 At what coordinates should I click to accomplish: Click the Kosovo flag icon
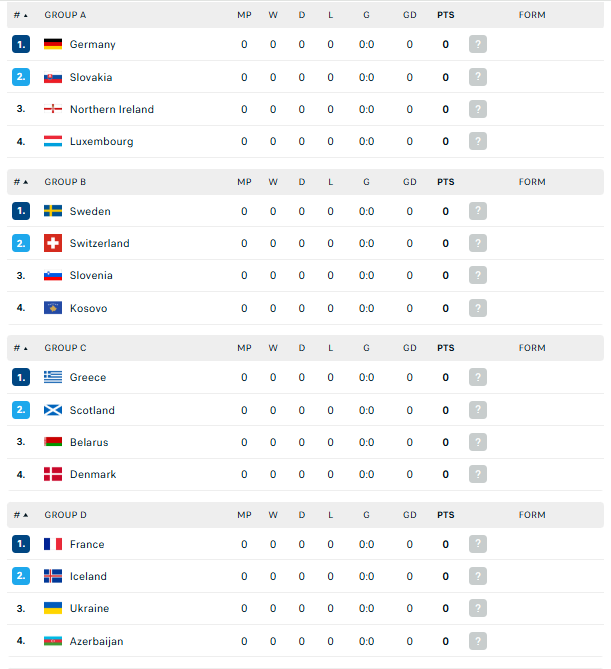coord(53,308)
